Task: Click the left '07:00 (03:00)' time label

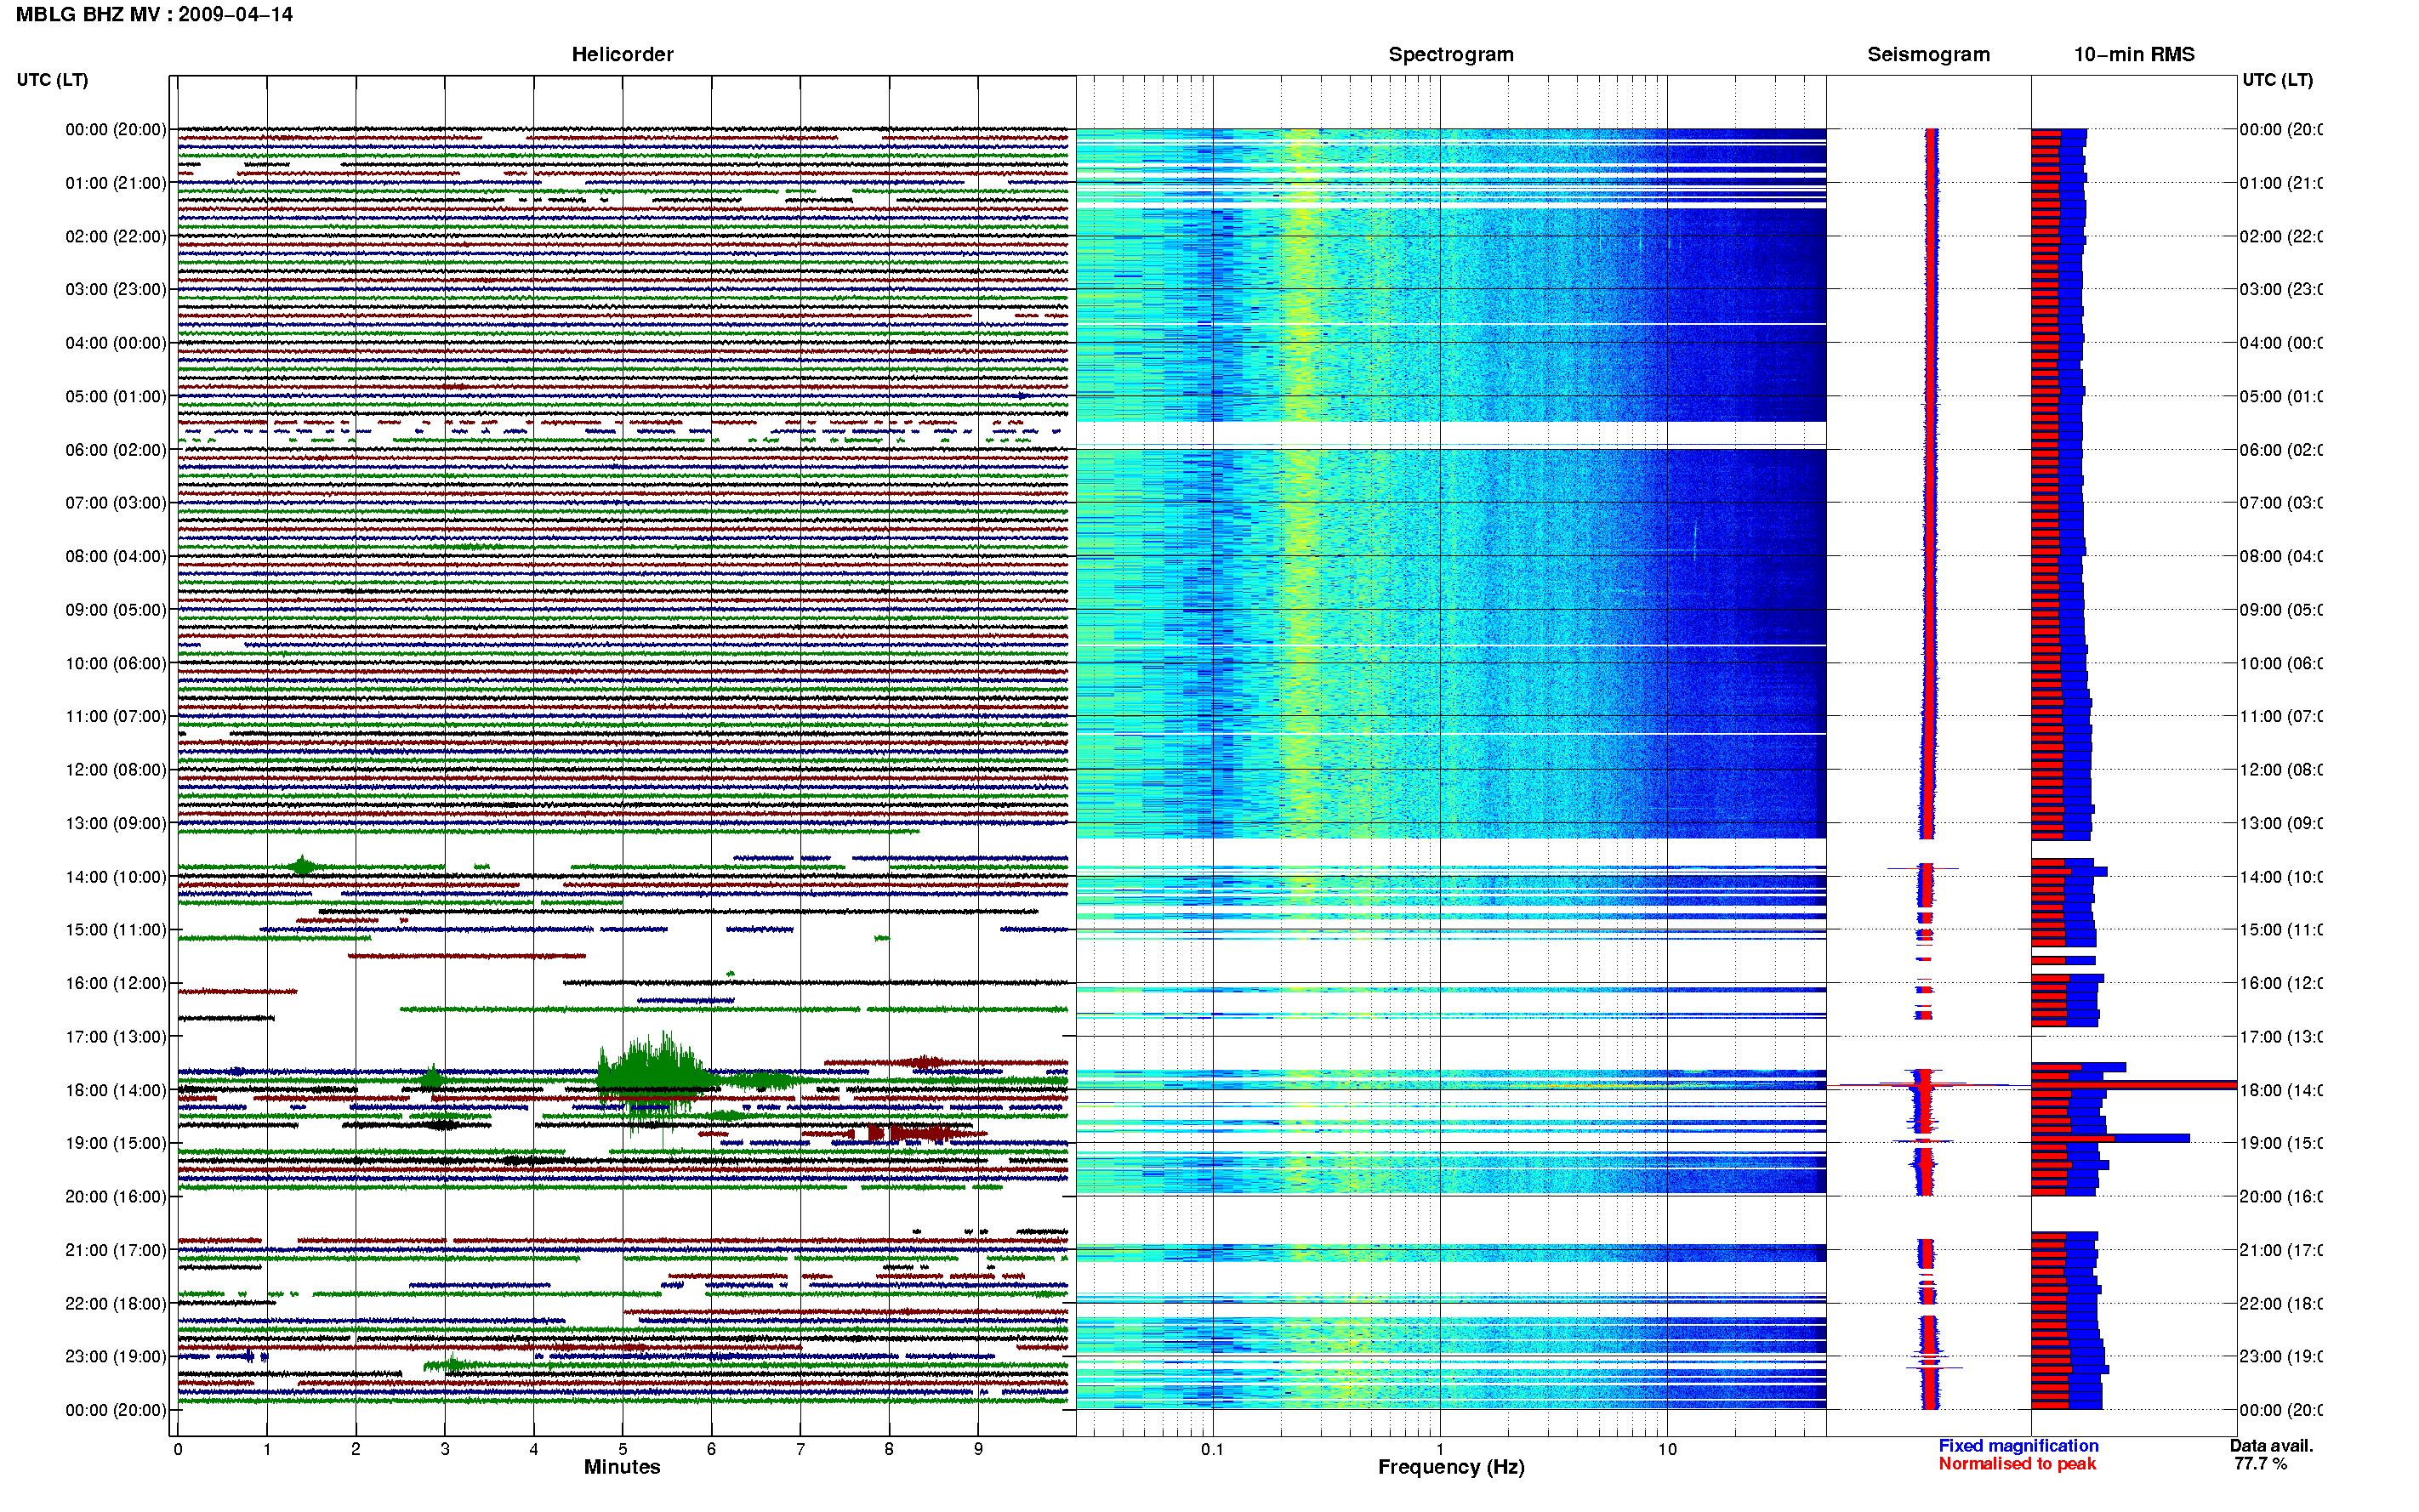Action: click(x=116, y=503)
